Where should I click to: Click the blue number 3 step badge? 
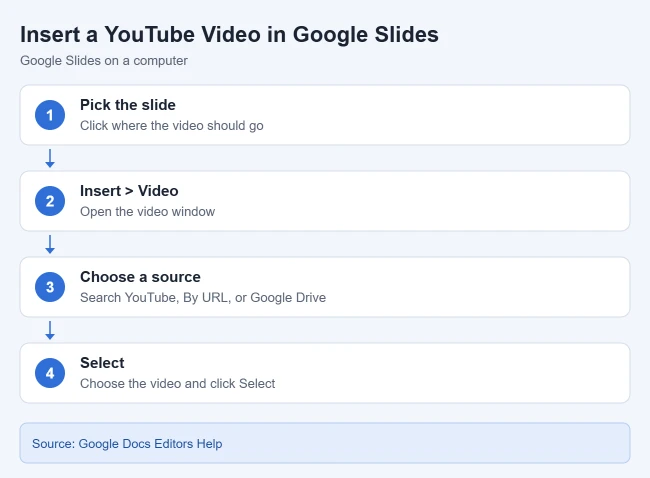pyautogui.click(x=50, y=287)
